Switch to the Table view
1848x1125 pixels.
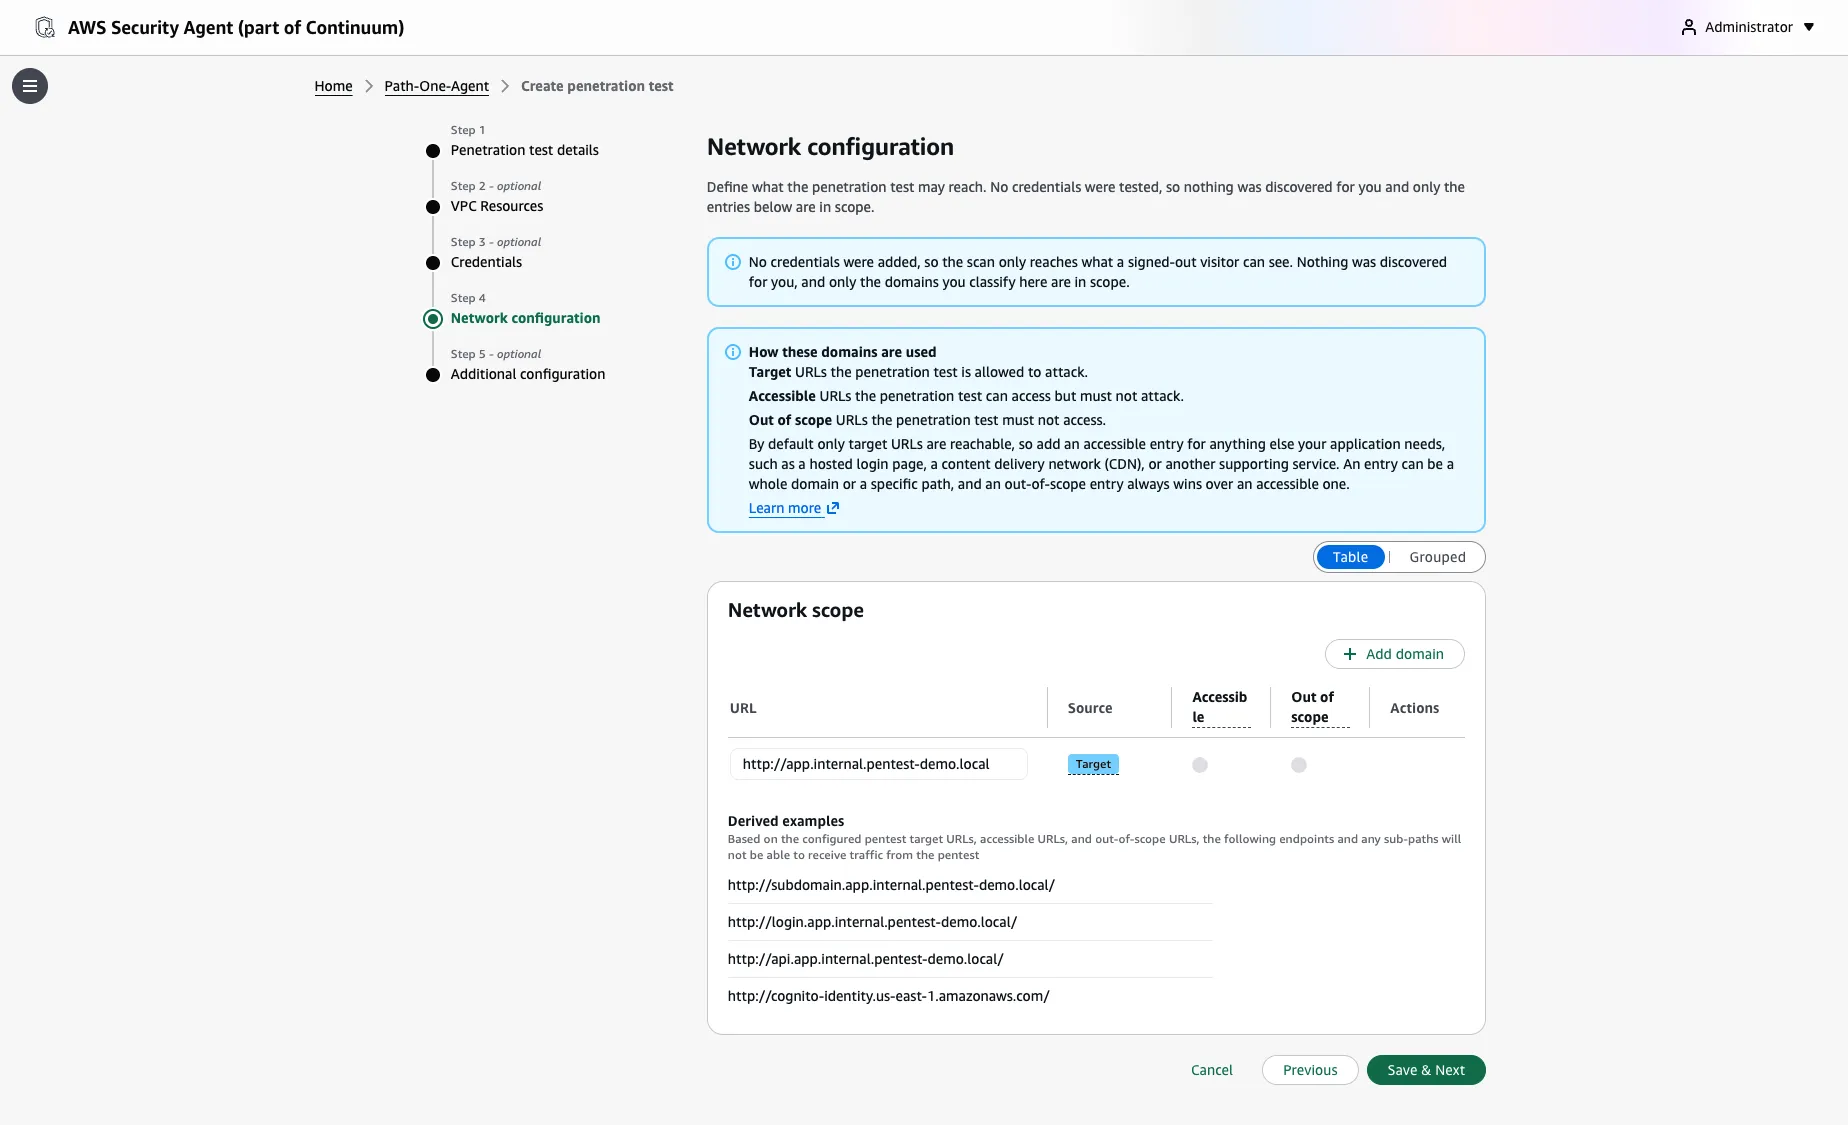(x=1350, y=557)
